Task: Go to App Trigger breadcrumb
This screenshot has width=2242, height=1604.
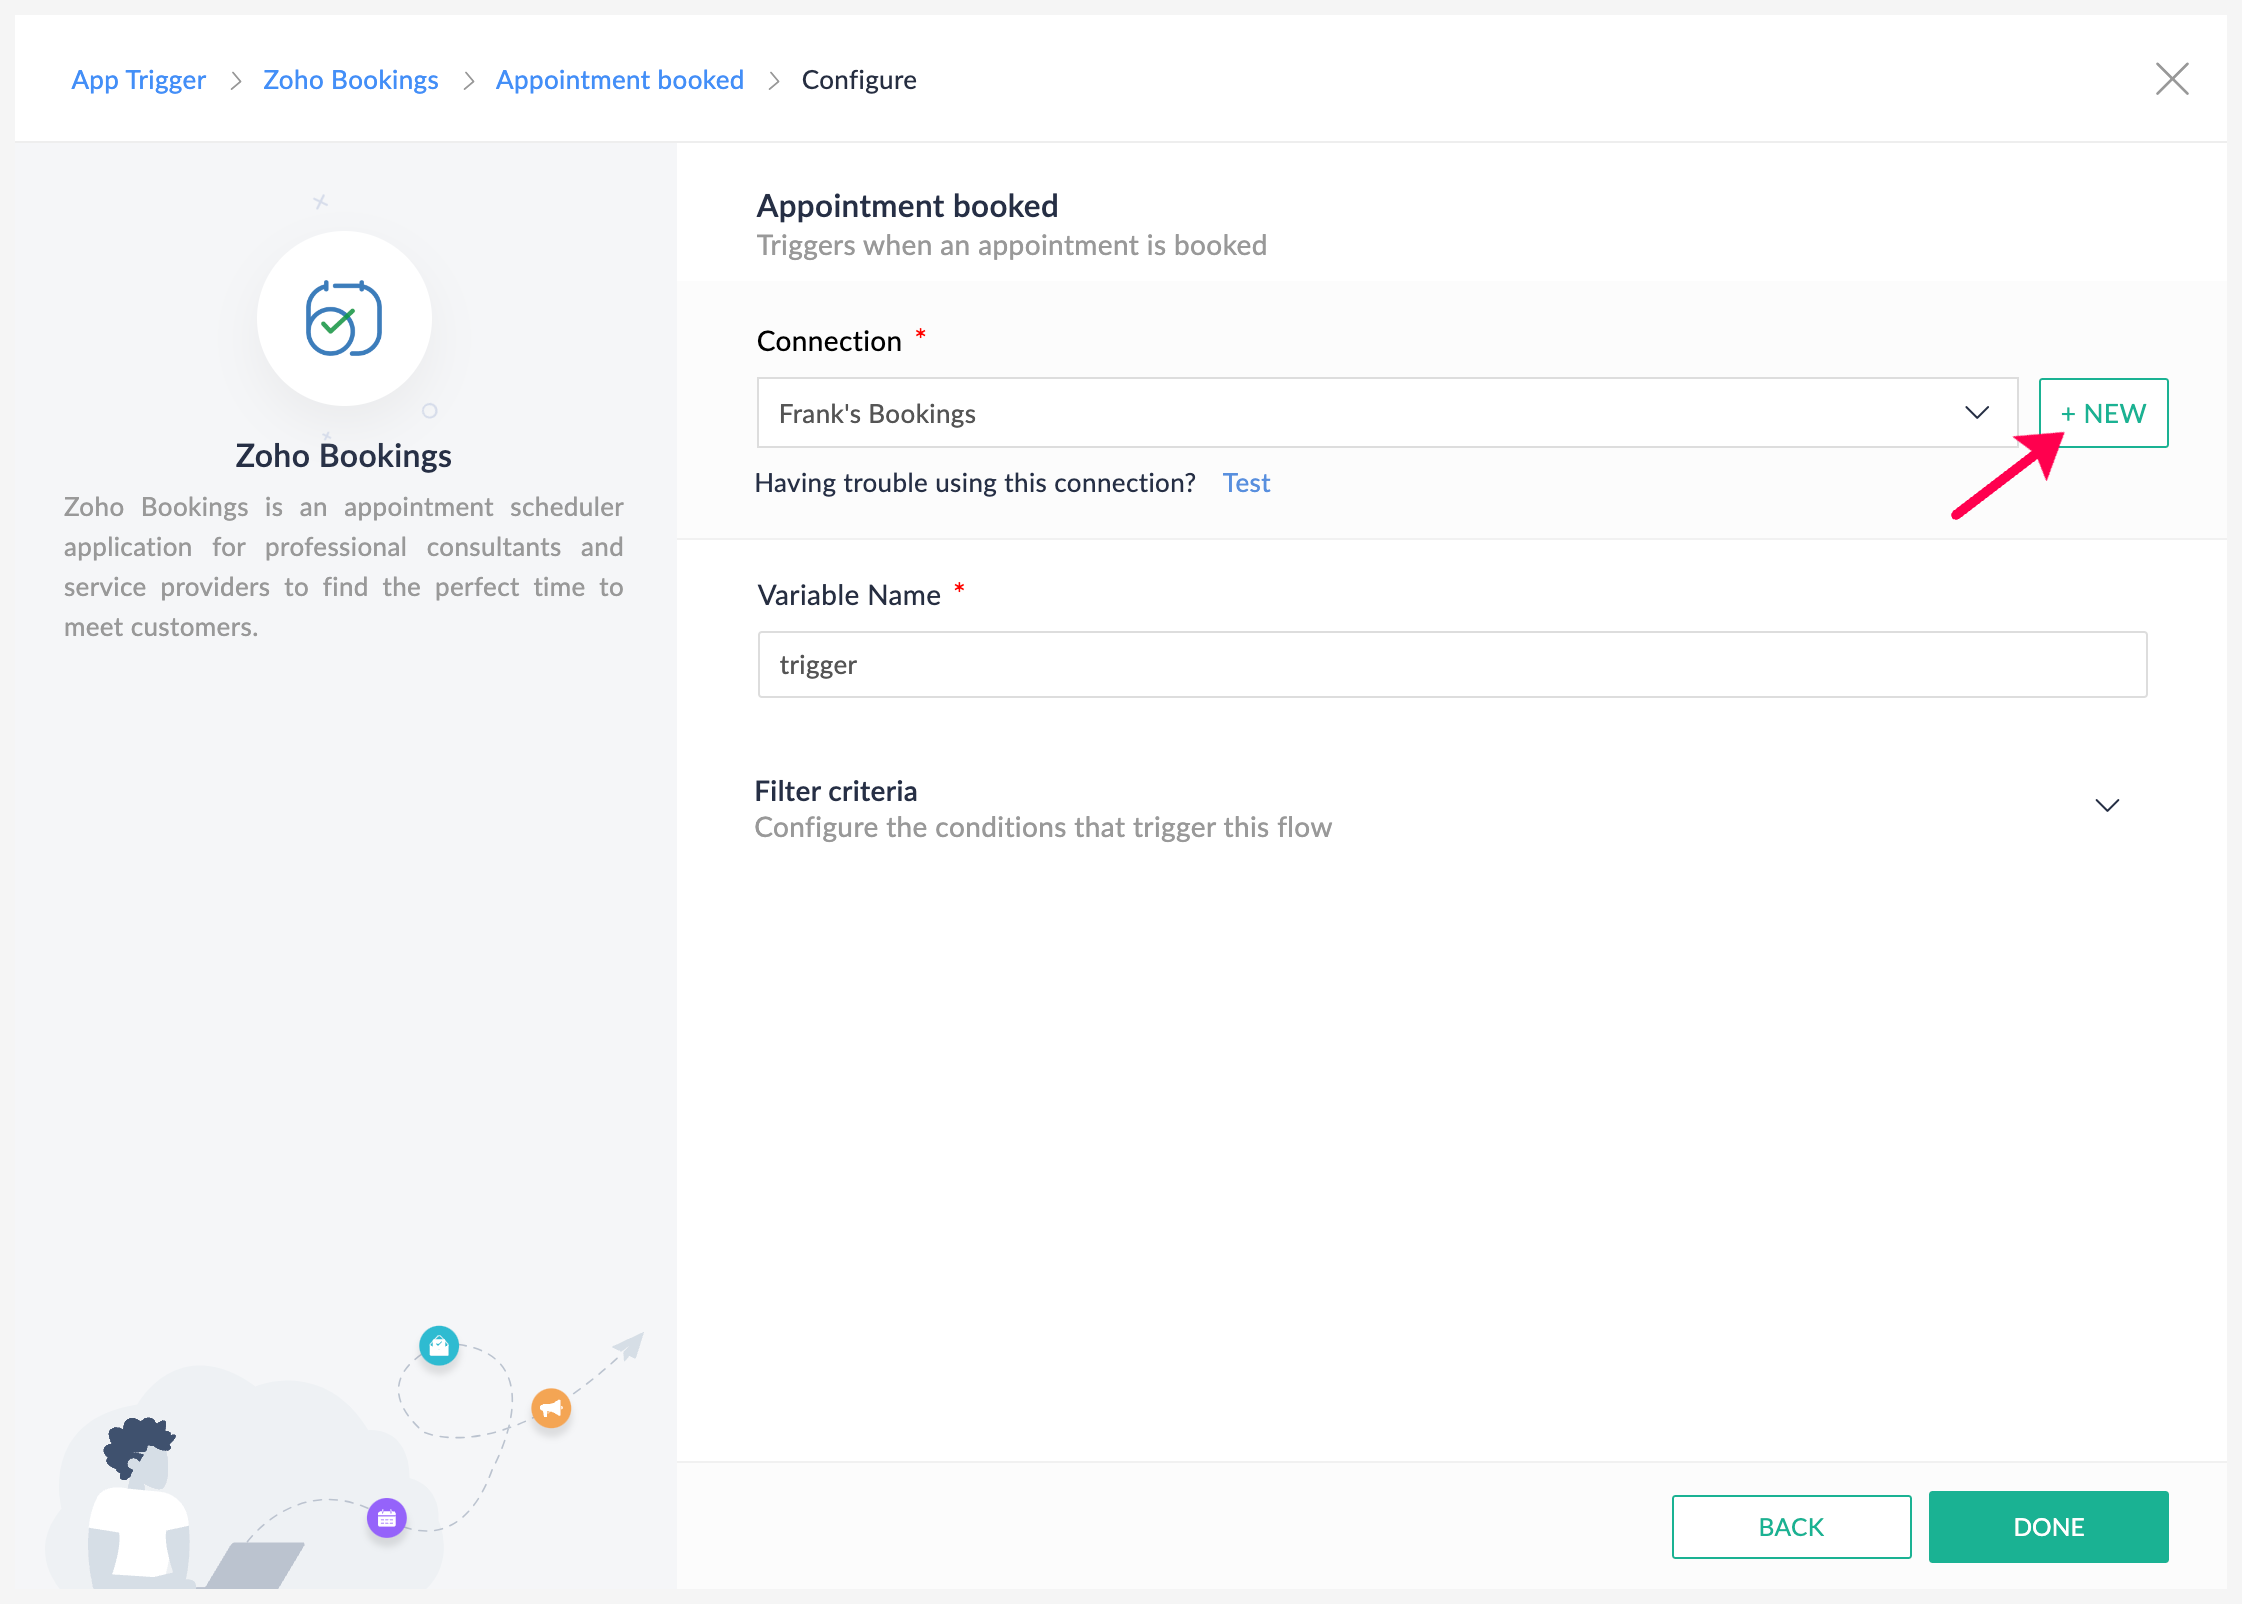Action: tap(138, 80)
